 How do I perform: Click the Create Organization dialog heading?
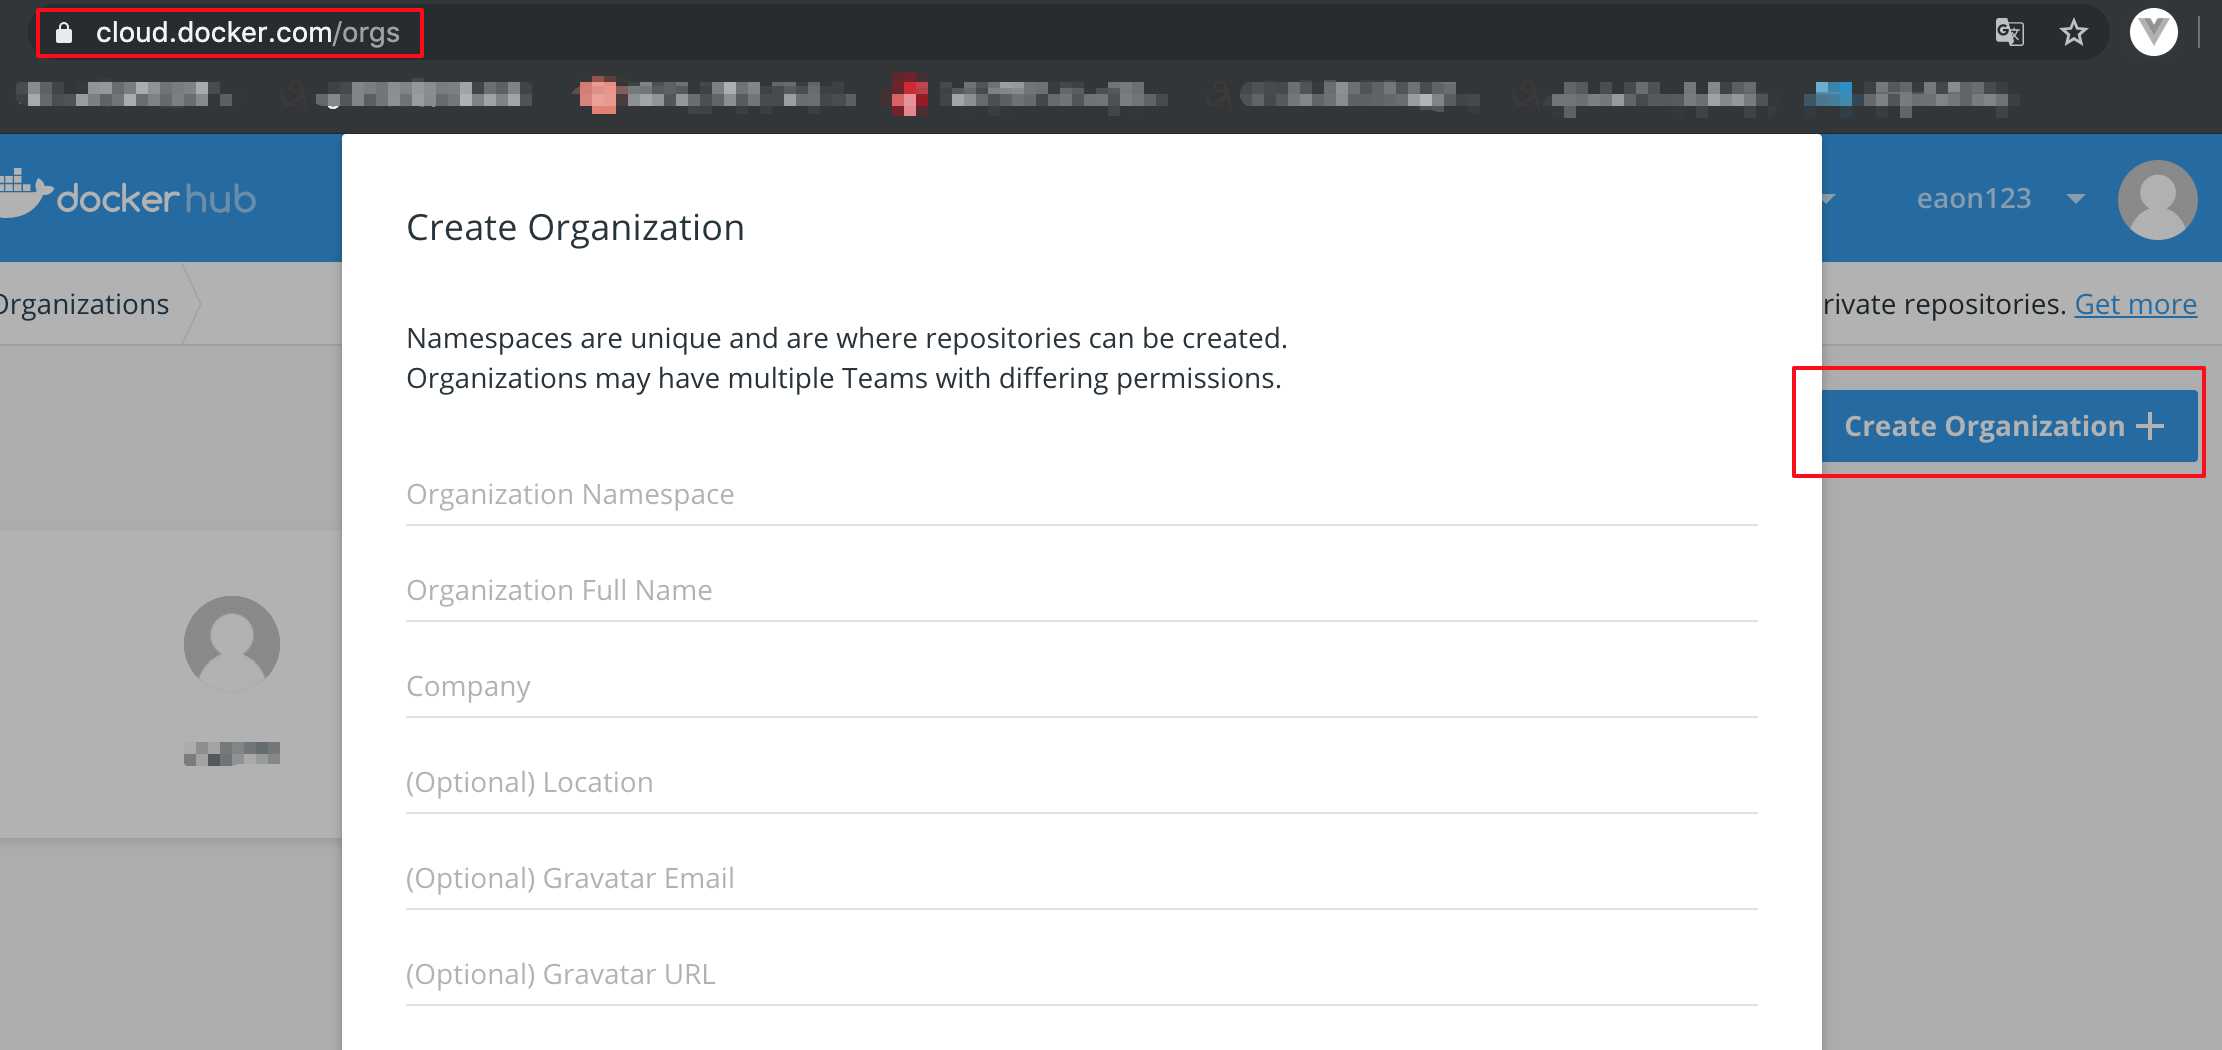point(575,228)
